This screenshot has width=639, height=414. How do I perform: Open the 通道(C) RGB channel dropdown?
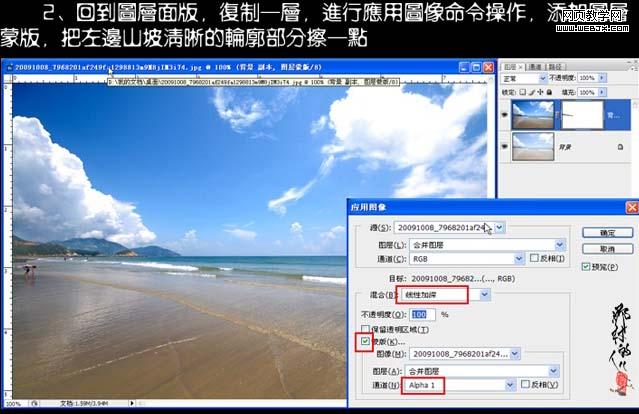[518, 258]
